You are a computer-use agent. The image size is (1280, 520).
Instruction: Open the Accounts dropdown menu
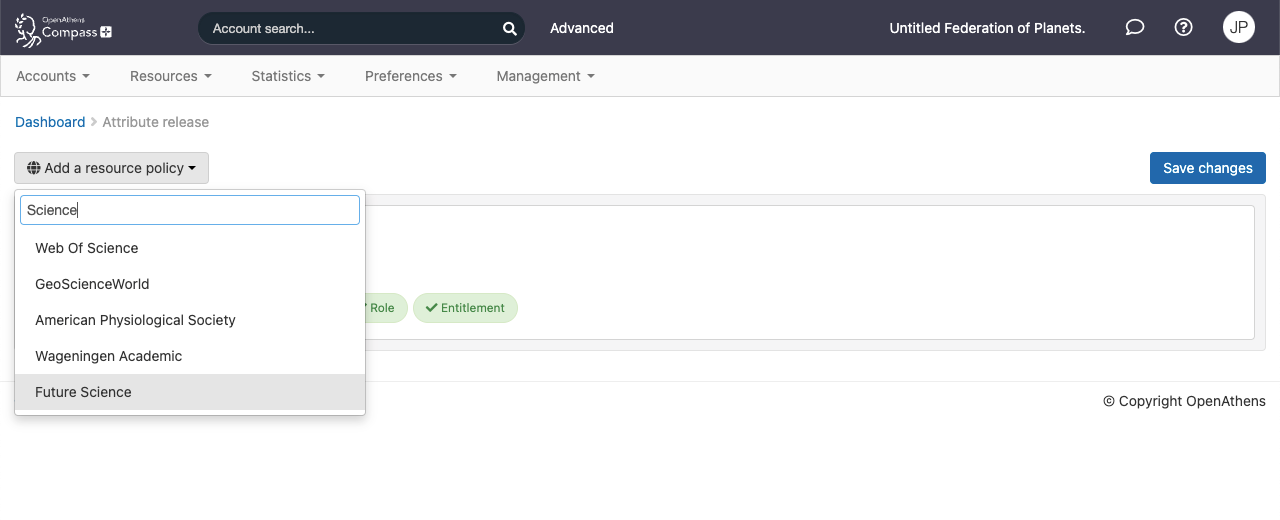tap(53, 76)
